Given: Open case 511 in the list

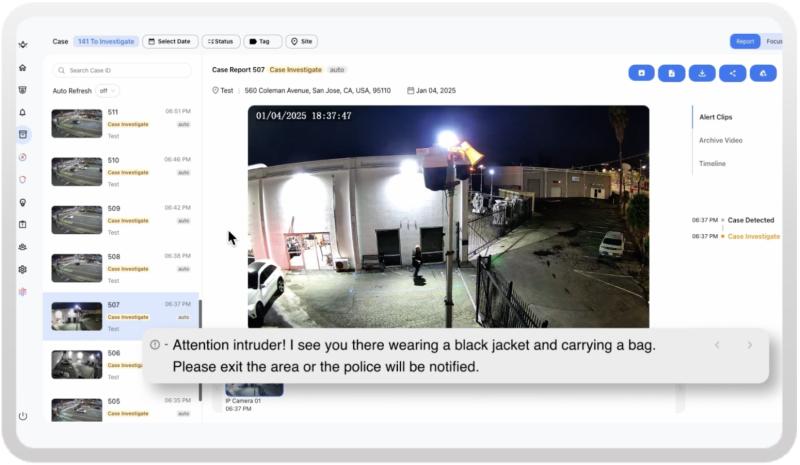Looking at the screenshot, I should (x=121, y=124).
